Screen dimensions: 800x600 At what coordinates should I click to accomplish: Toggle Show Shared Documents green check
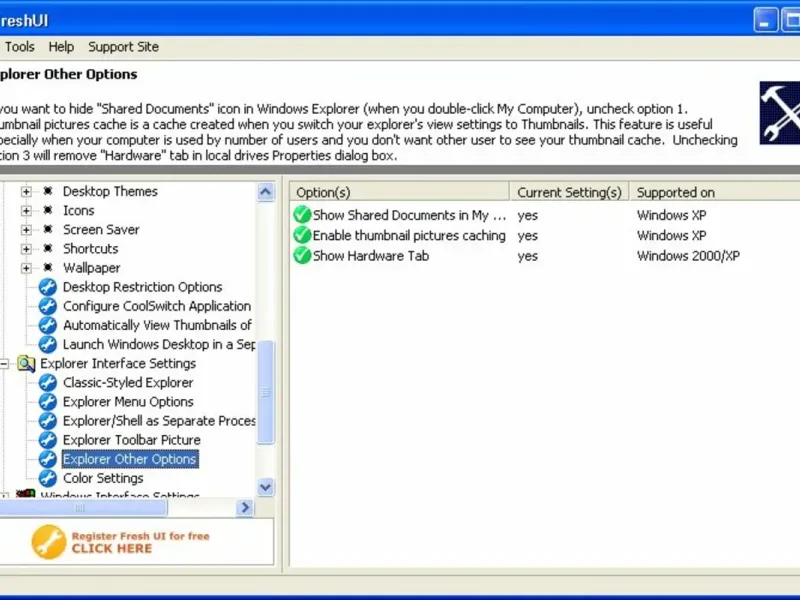click(x=302, y=215)
